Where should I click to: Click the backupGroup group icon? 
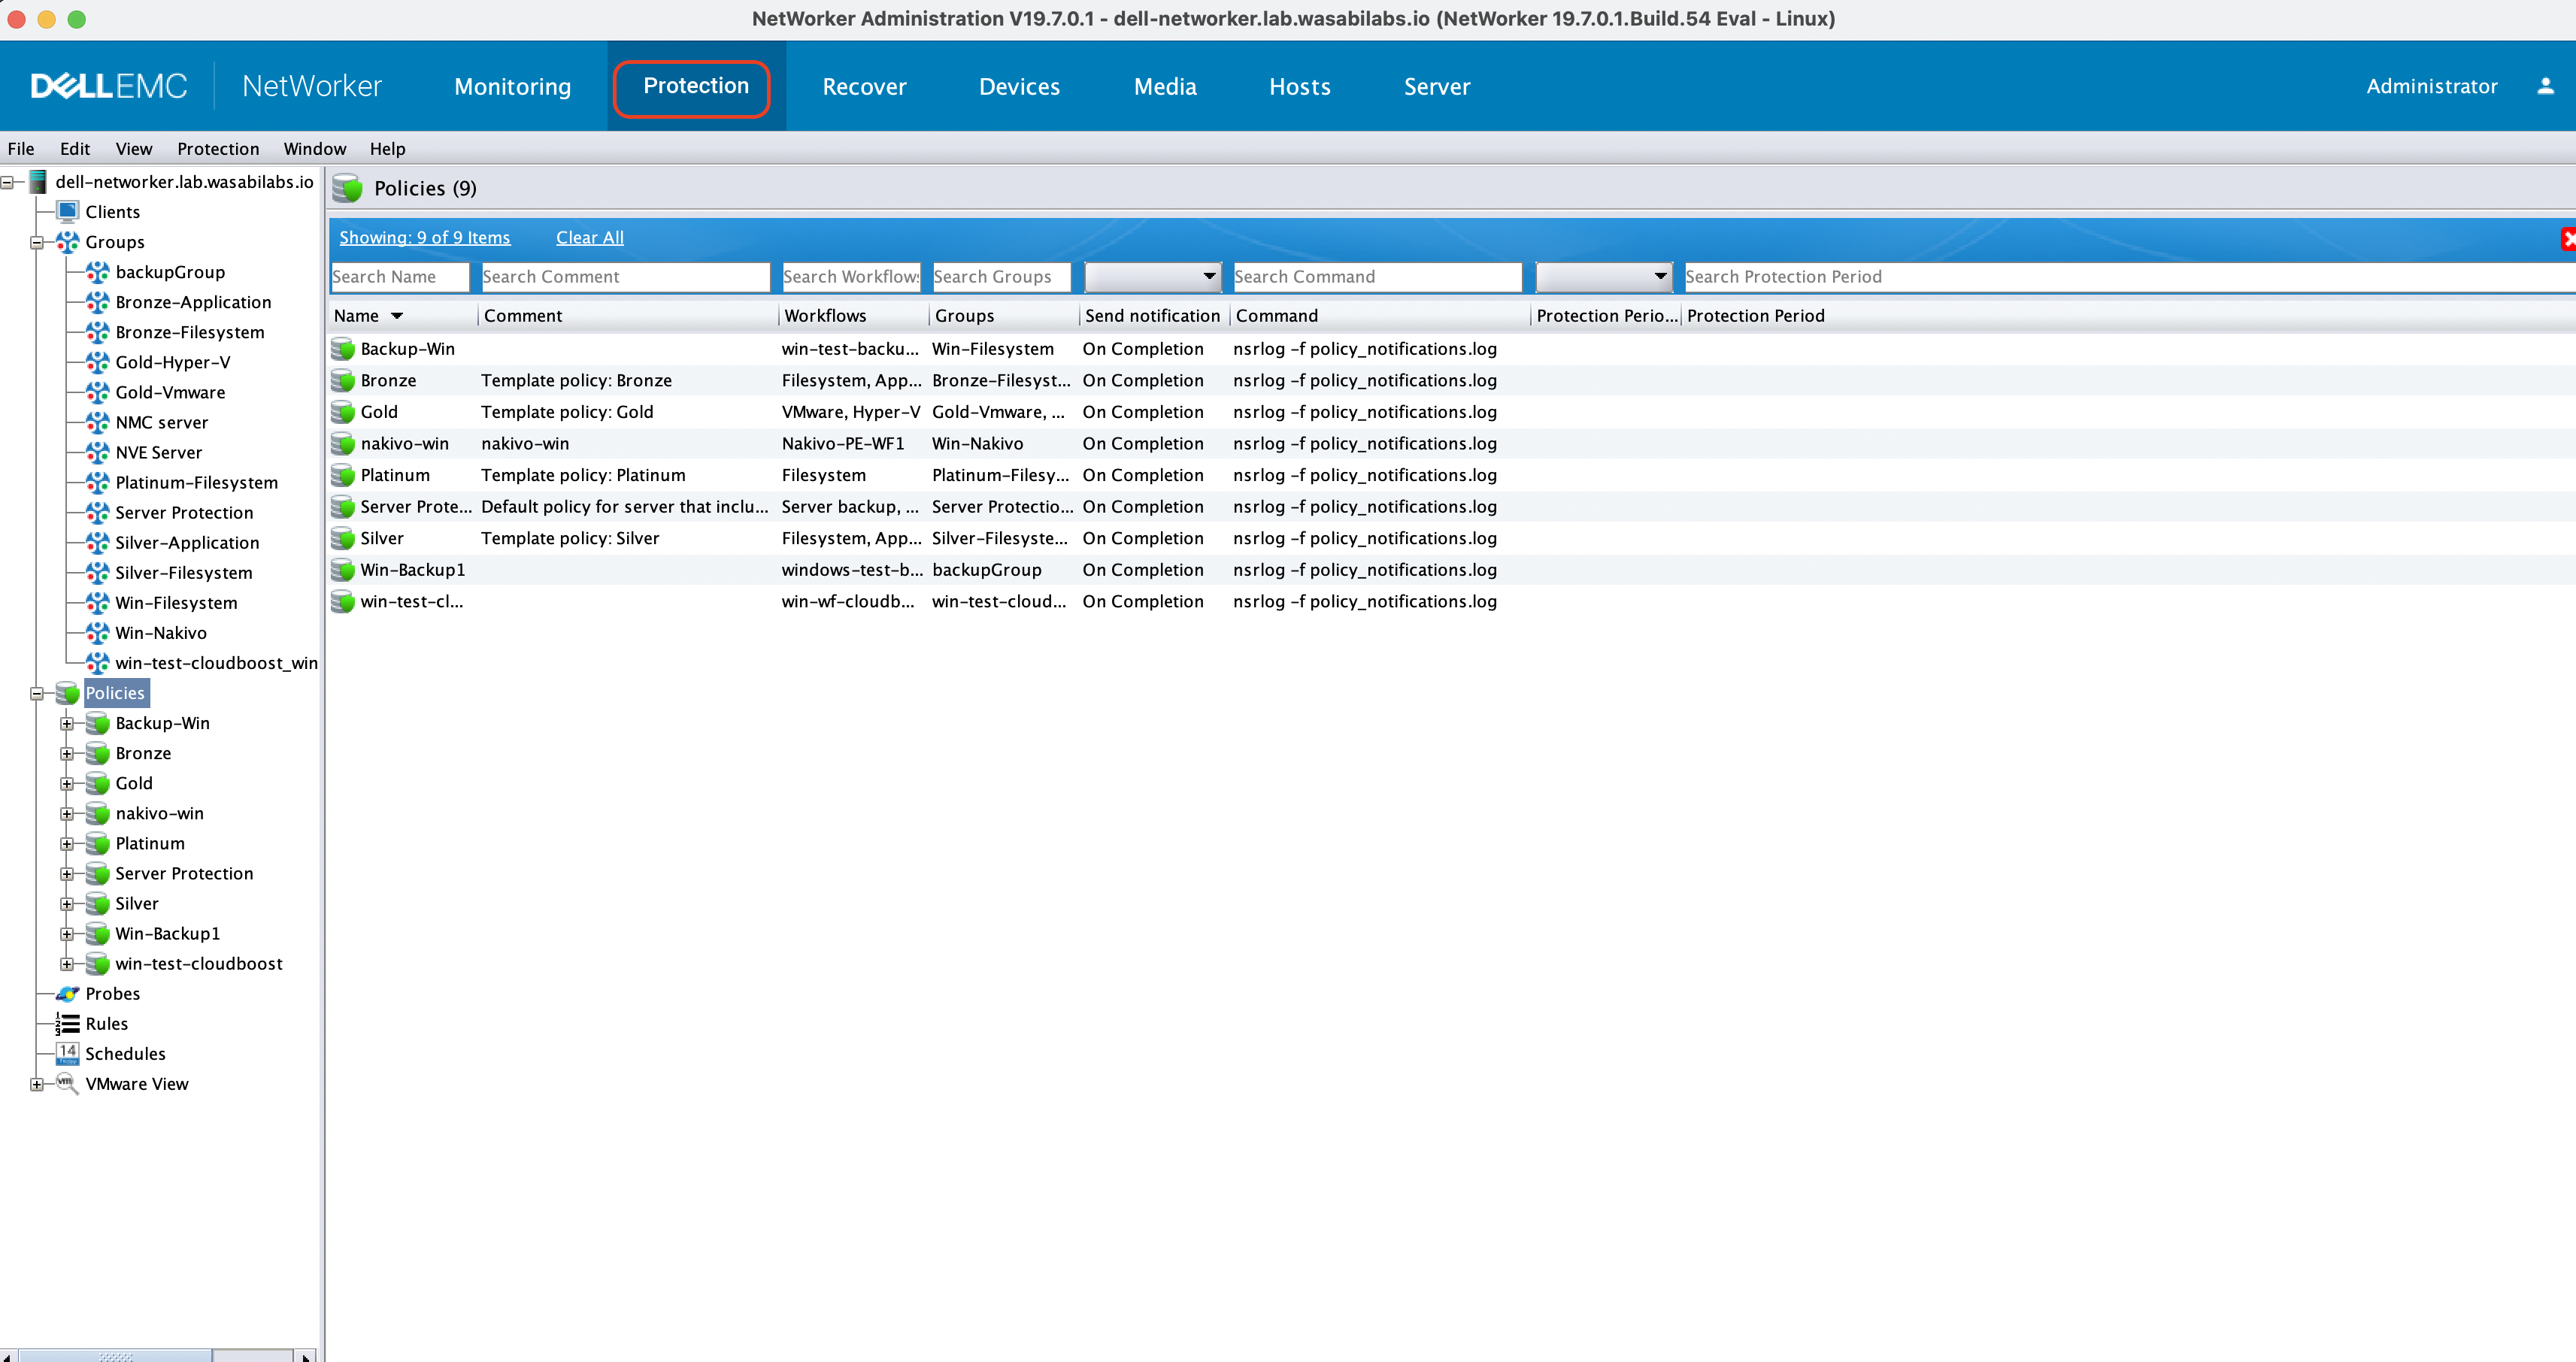97,272
